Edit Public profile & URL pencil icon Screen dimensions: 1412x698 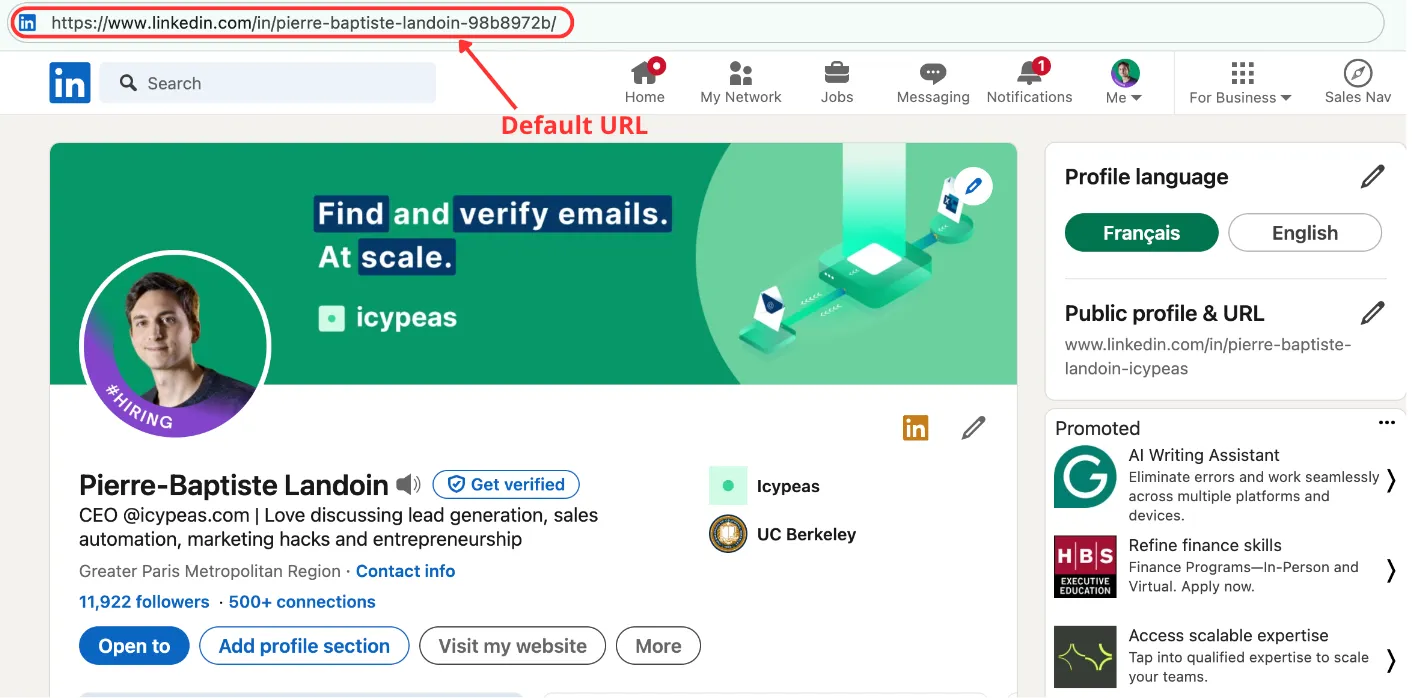point(1373,313)
